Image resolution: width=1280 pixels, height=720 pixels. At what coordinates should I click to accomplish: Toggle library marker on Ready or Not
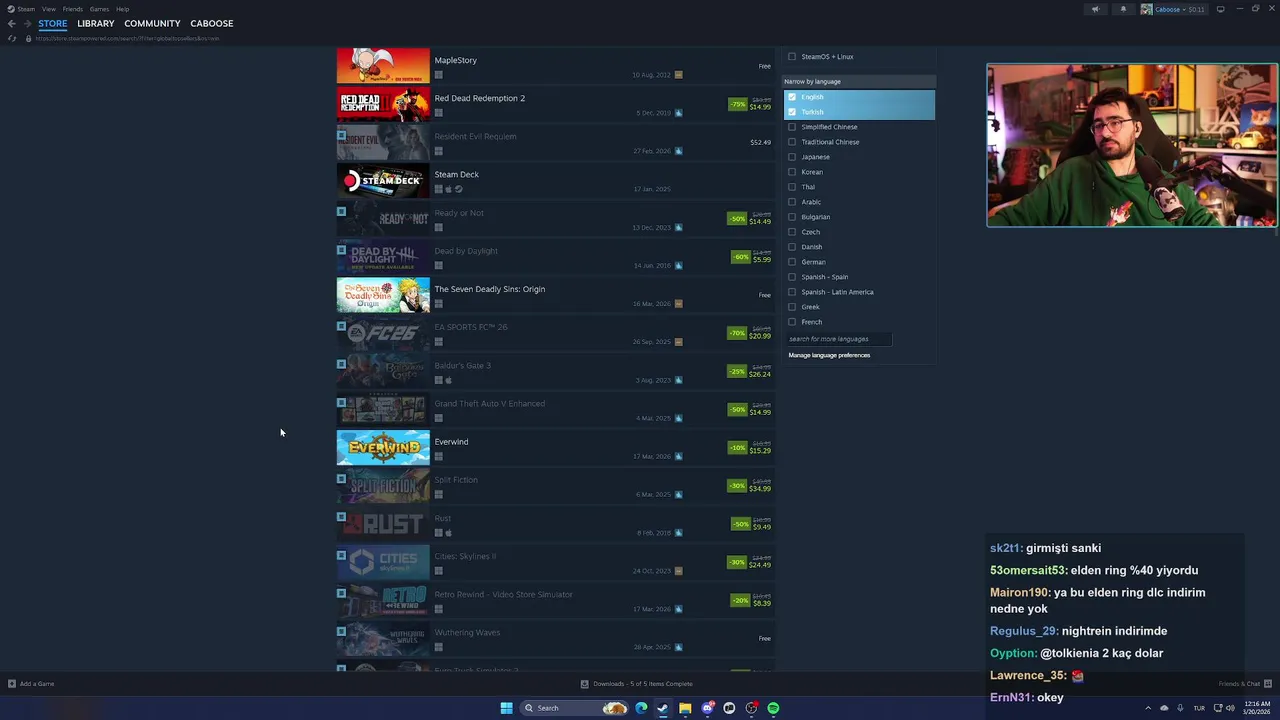(341, 211)
